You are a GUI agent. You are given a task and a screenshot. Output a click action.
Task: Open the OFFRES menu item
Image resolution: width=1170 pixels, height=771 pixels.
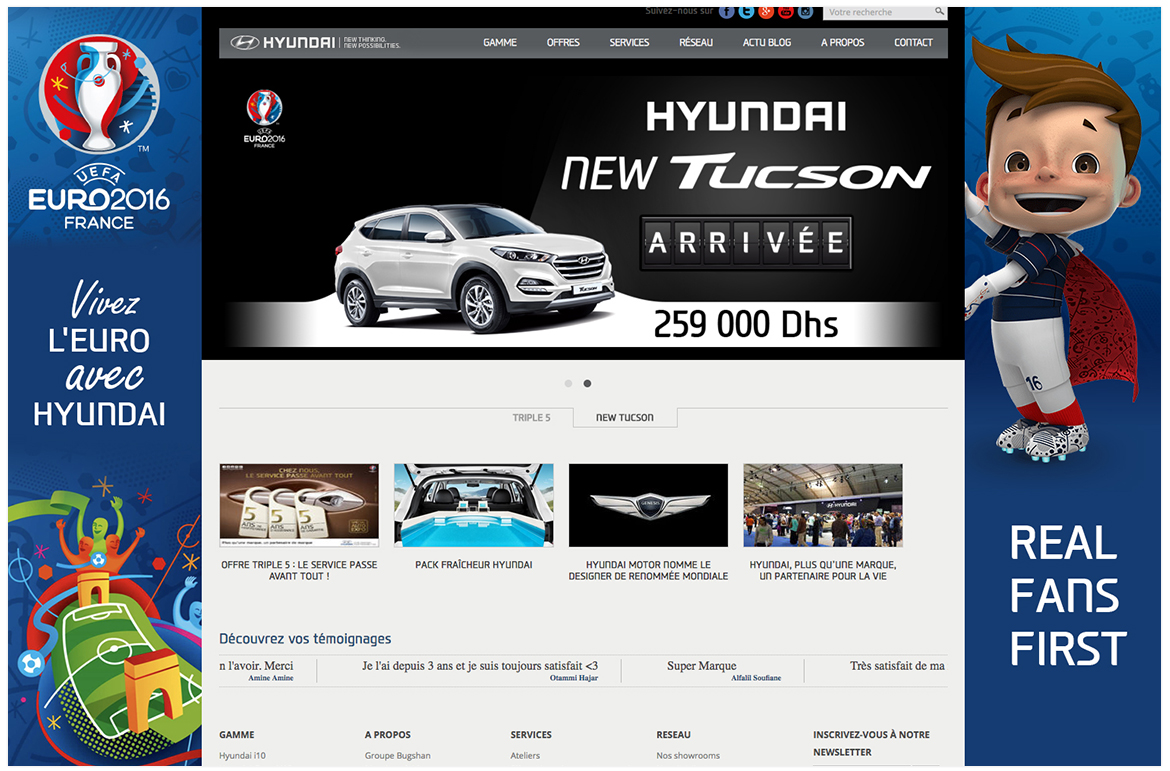tap(563, 43)
